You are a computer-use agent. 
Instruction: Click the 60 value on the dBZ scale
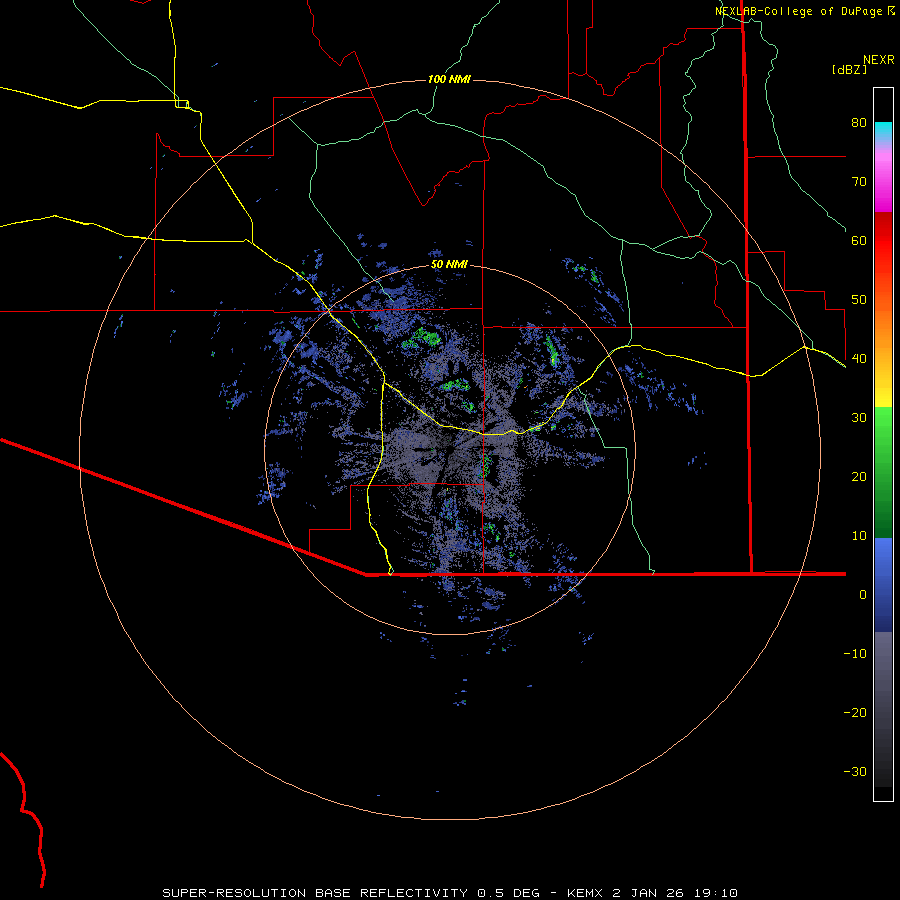point(859,240)
